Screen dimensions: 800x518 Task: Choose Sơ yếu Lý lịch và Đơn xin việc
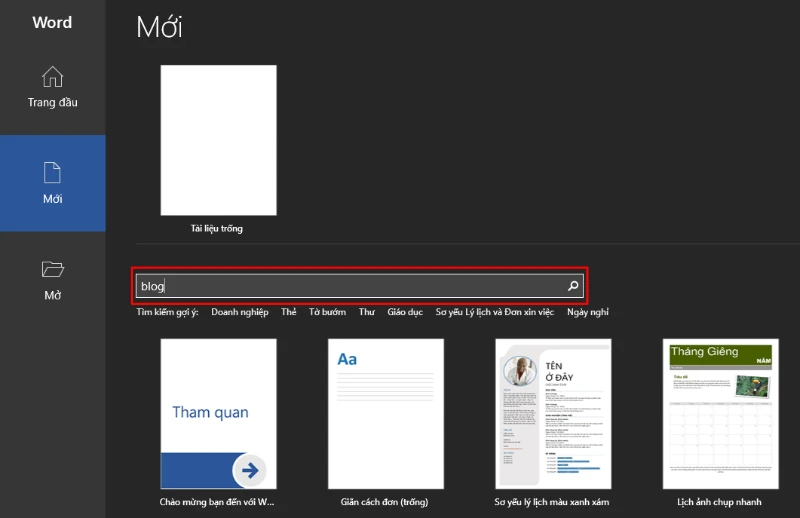[494, 312]
